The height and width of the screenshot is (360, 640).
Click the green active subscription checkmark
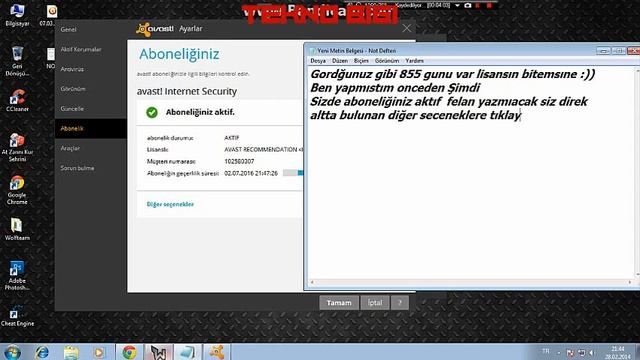click(152, 112)
